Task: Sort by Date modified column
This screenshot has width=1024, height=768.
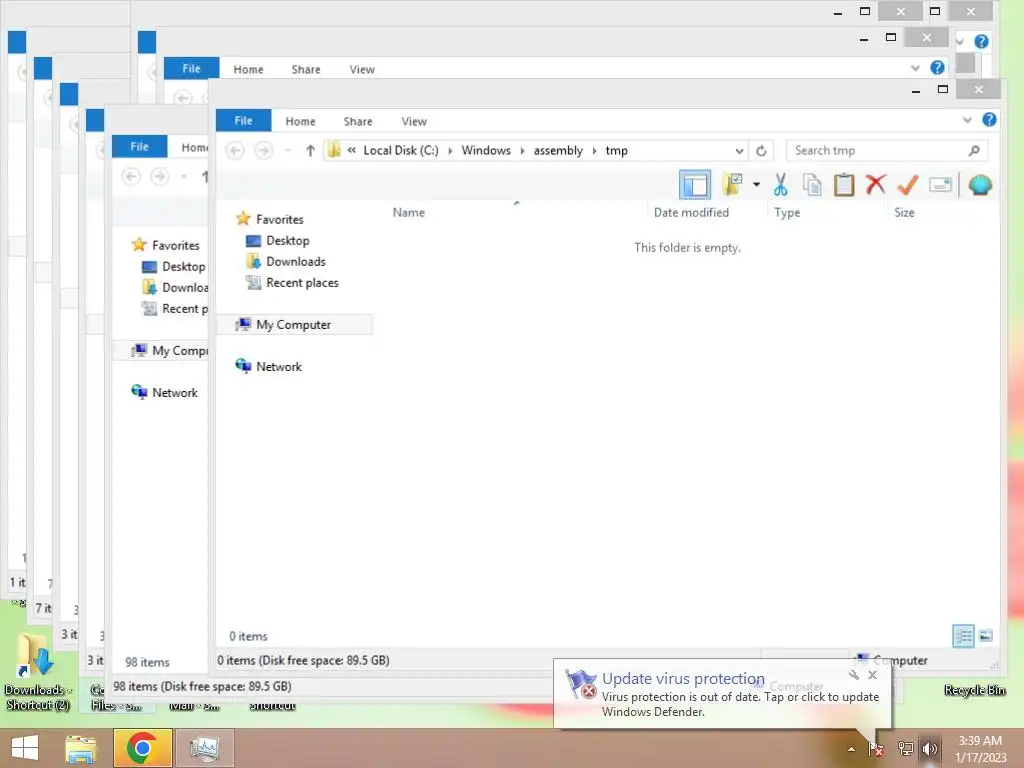Action: point(691,212)
